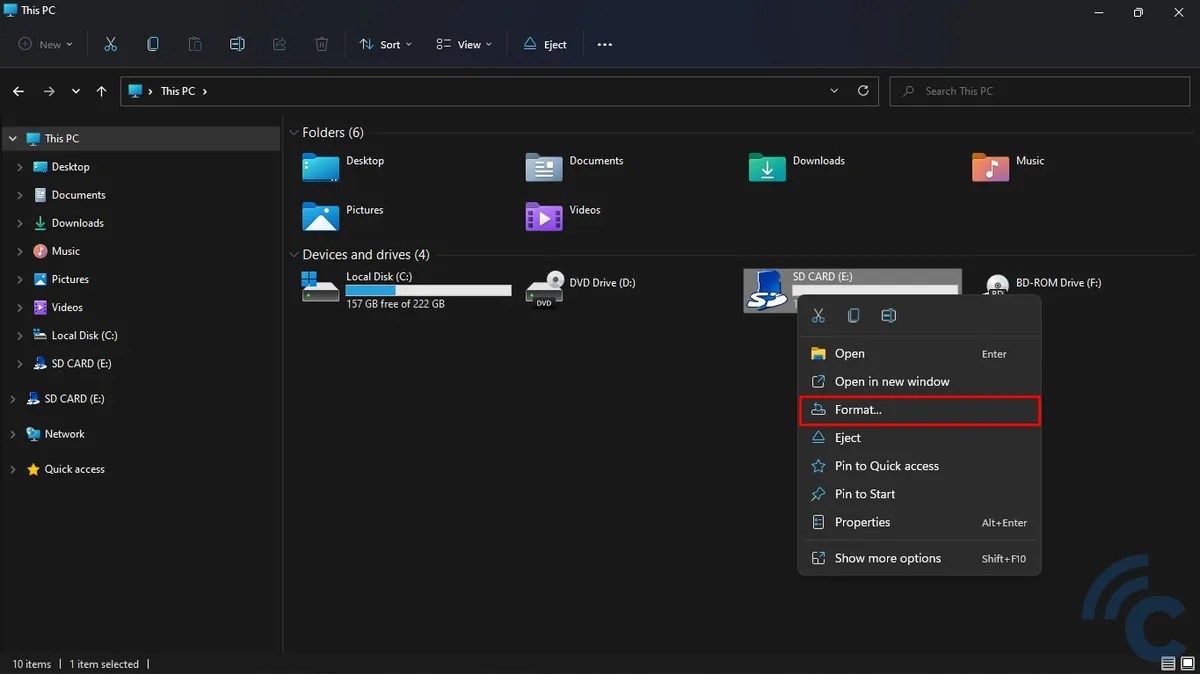Click the Share icon in the toolbar
The height and width of the screenshot is (674, 1200).
(279, 44)
